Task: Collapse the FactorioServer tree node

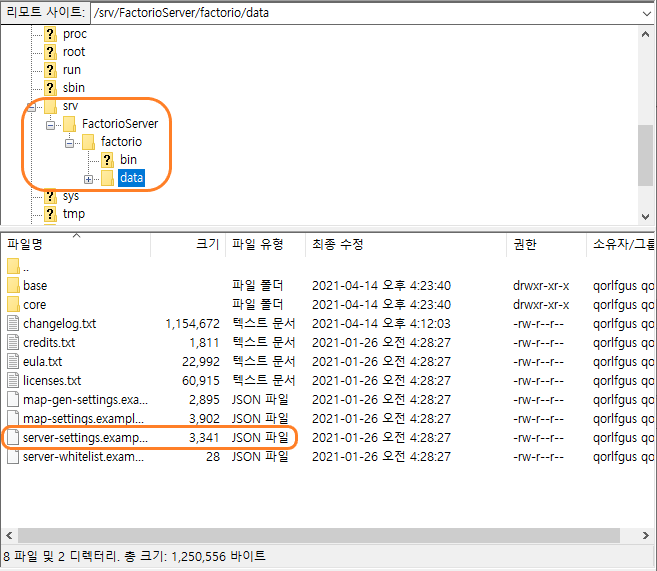Action: pos(50,125)
